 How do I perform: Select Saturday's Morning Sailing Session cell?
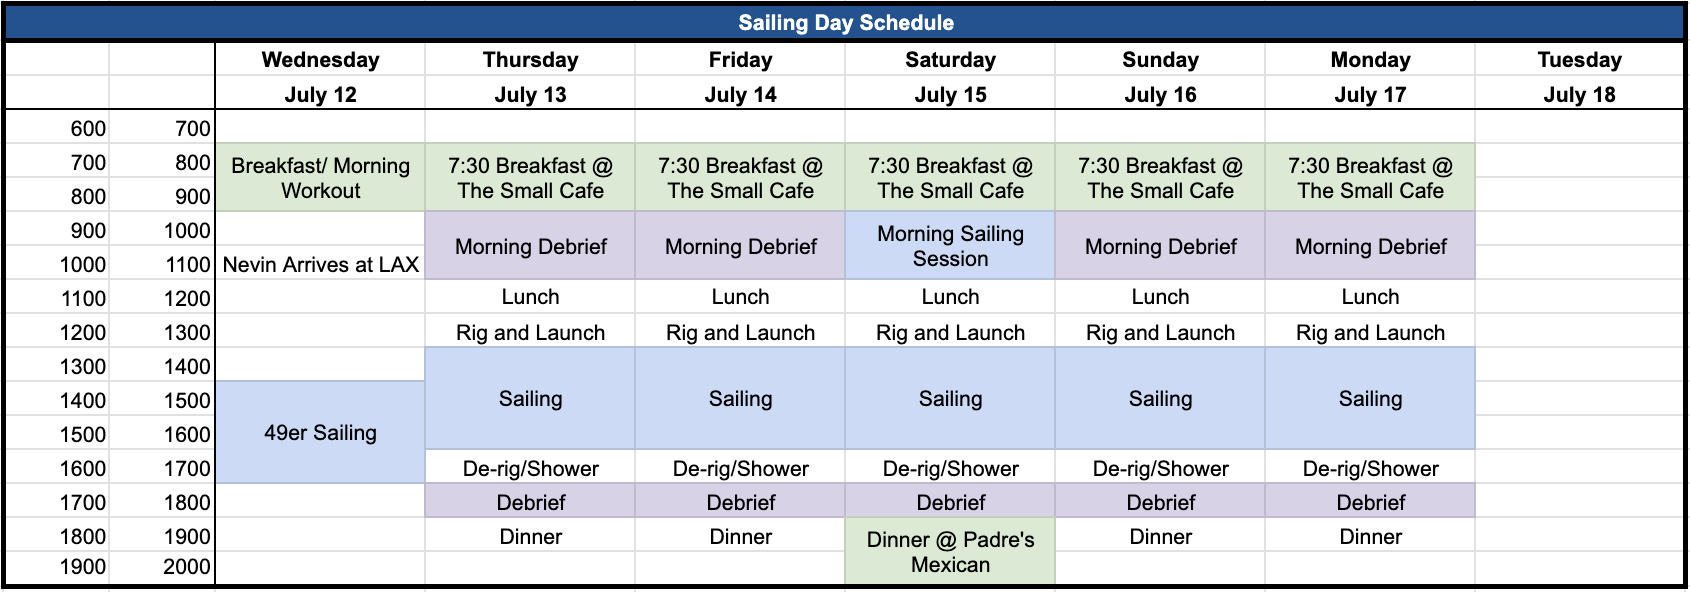pyautogui.click(x=950, y=246)
